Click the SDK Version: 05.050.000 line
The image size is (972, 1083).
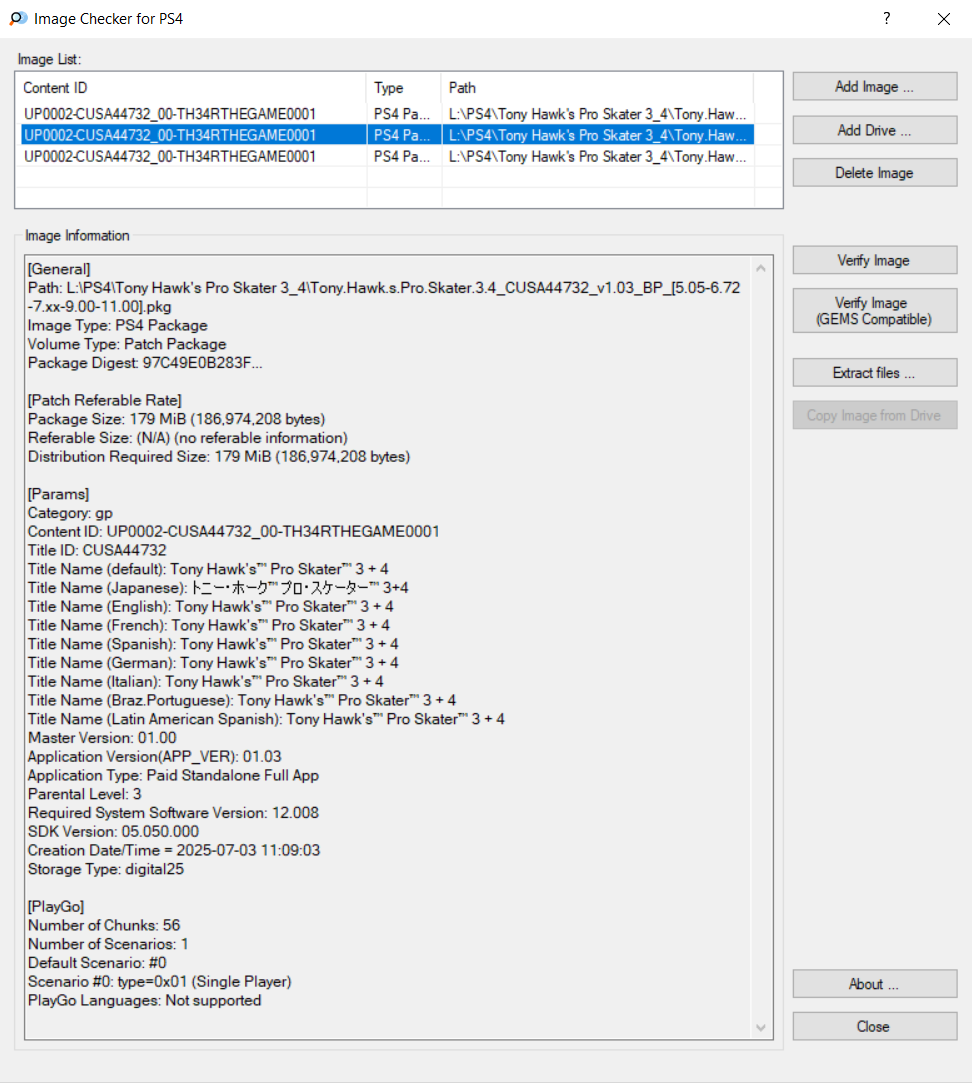pos(113,832)
